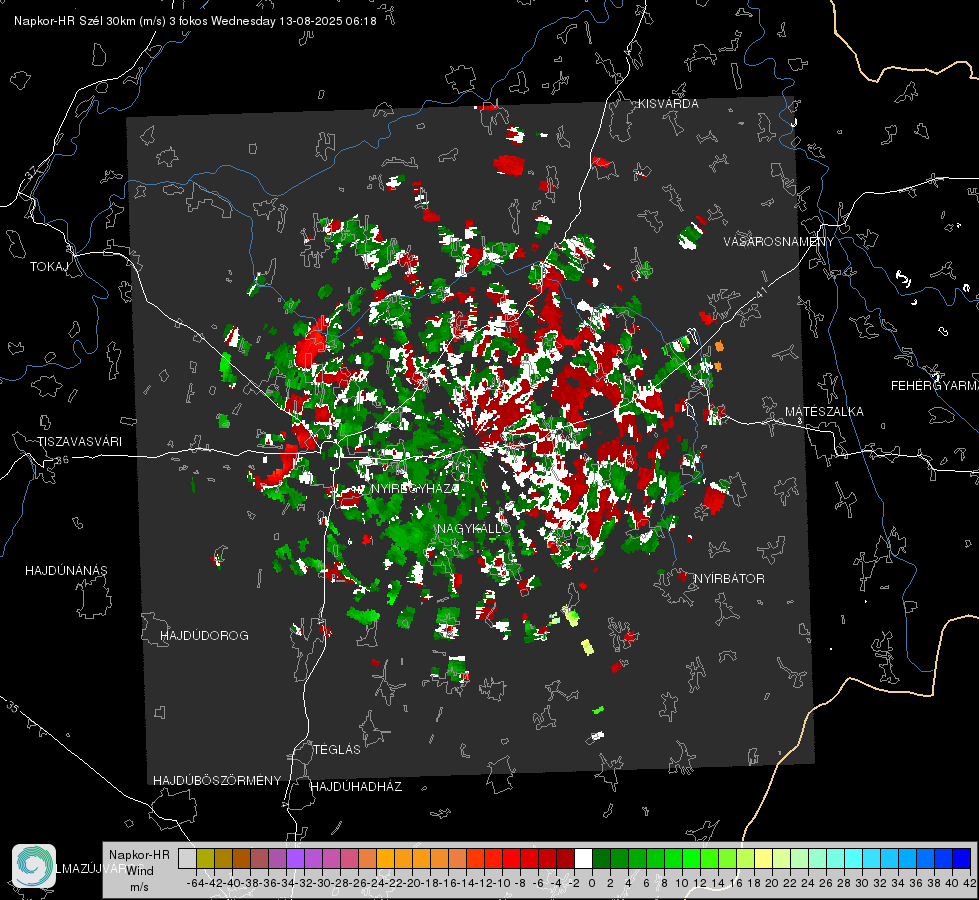The height and width of the screenshot is (900, 979).
Task: Click the TÉGLÁS city label
Action: (337, 749)
